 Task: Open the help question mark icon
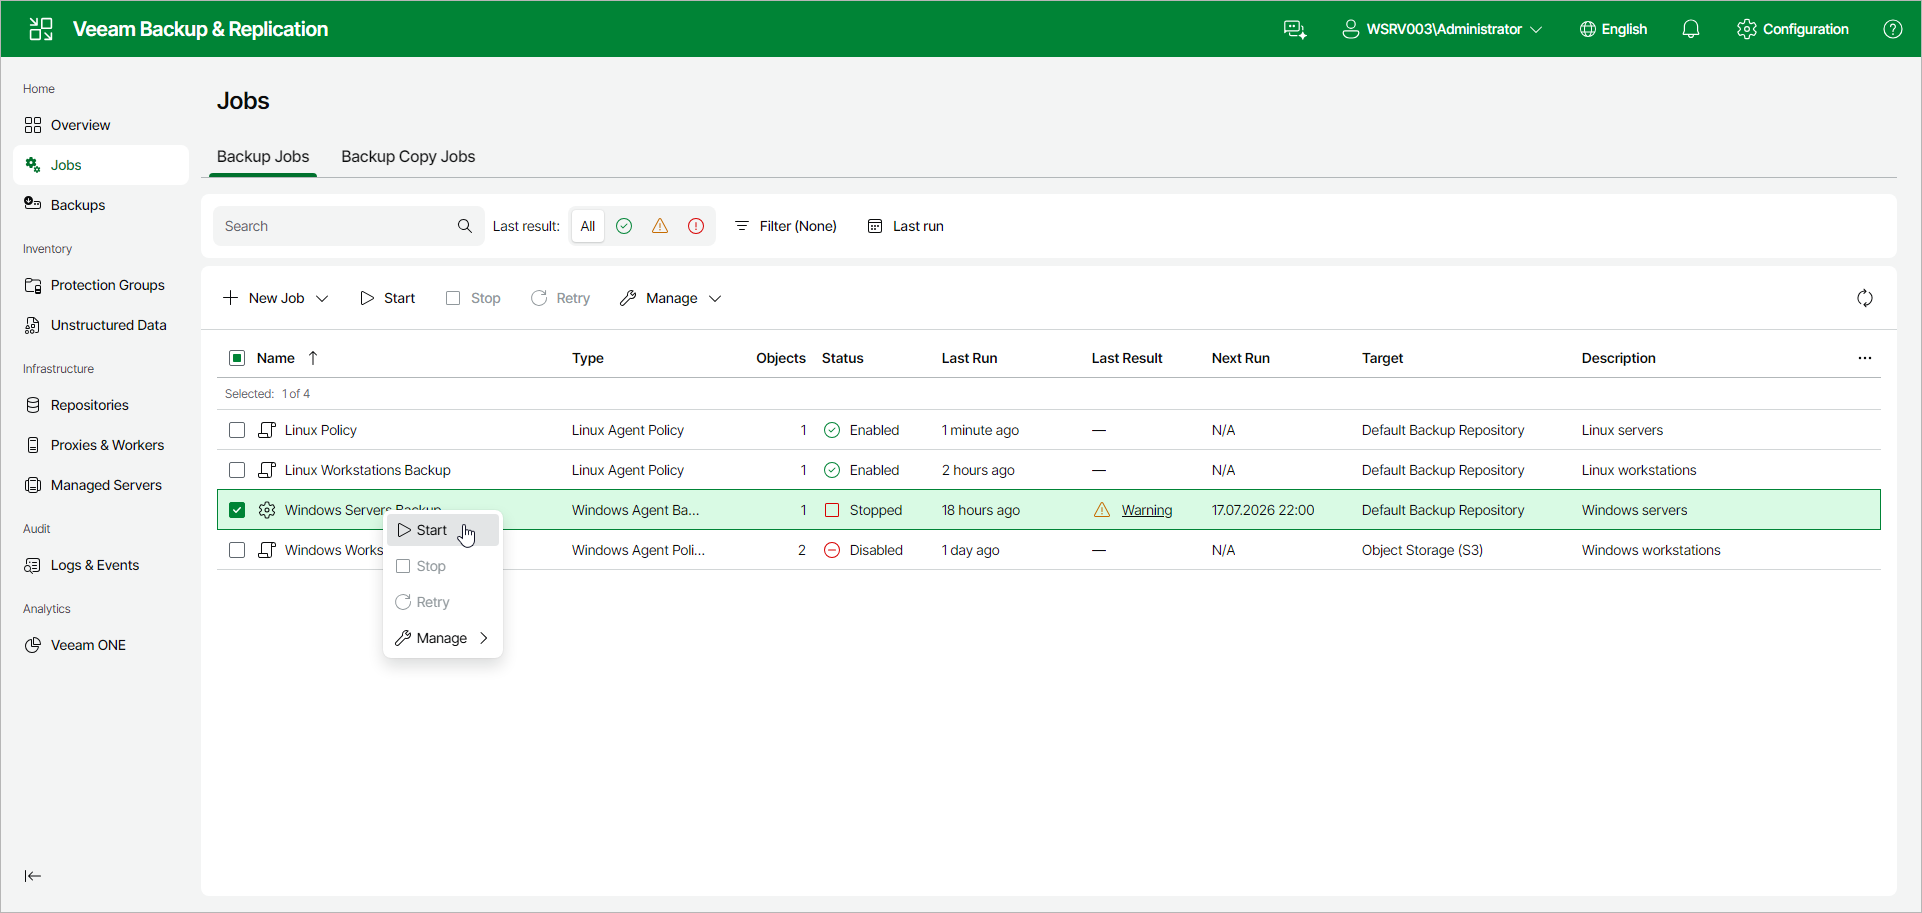(x=1893, y=29)
